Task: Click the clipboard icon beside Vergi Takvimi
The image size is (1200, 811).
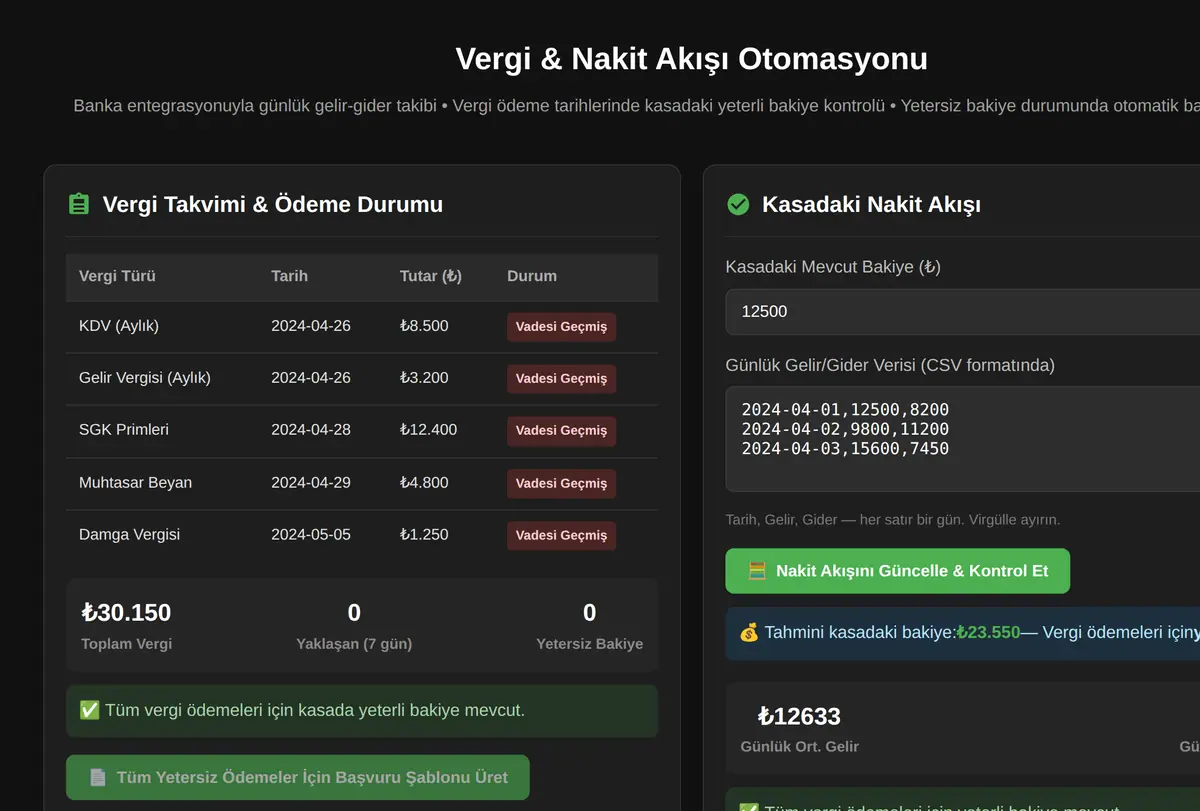Action: pos(78,204)
